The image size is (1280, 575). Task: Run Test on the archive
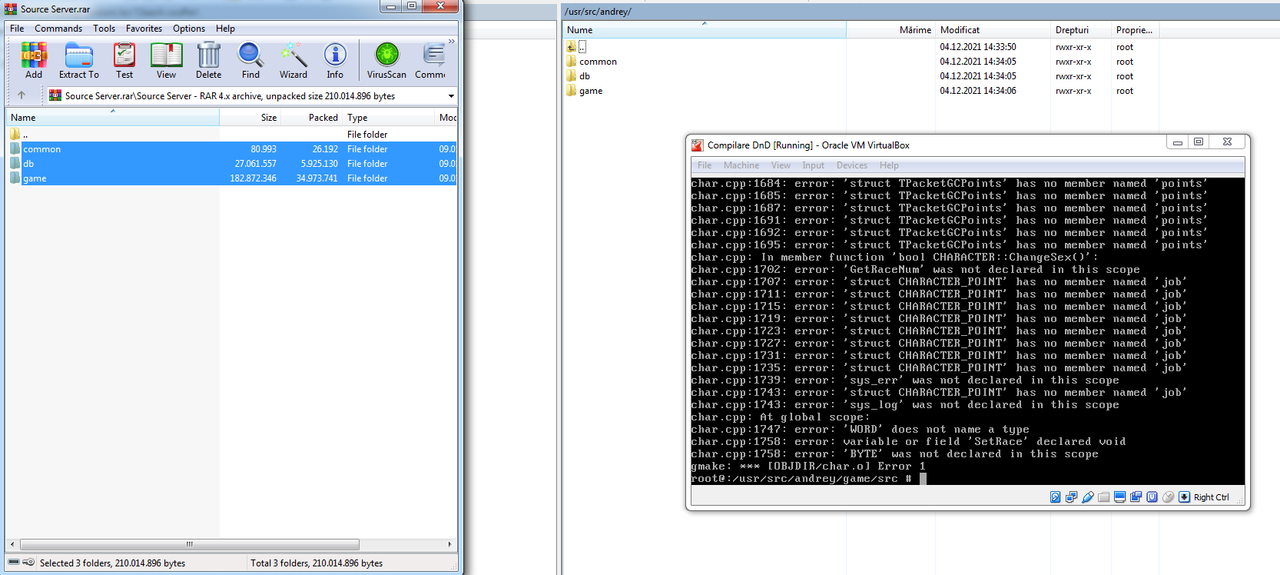124,60
